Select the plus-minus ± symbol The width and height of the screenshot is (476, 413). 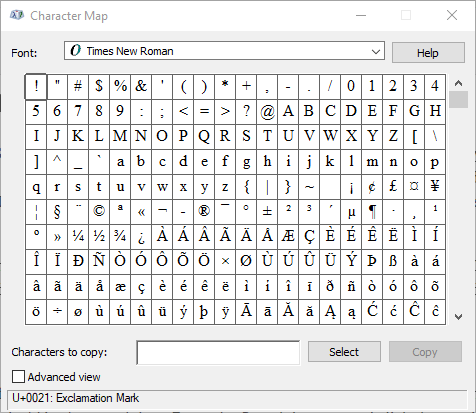[267, 211]
